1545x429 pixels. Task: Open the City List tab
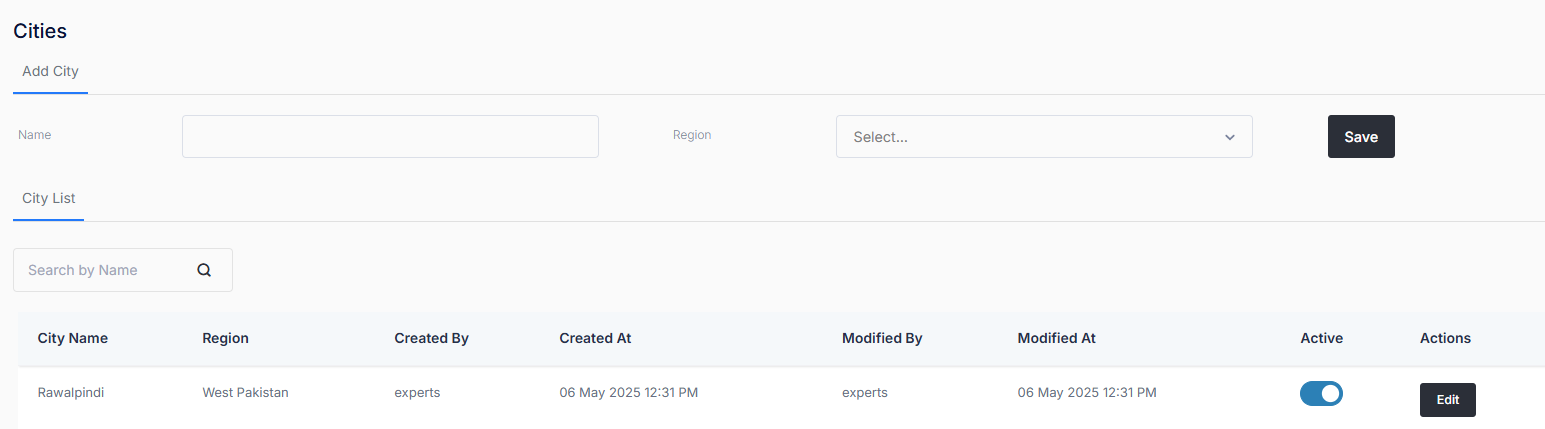tap(49, 198)
